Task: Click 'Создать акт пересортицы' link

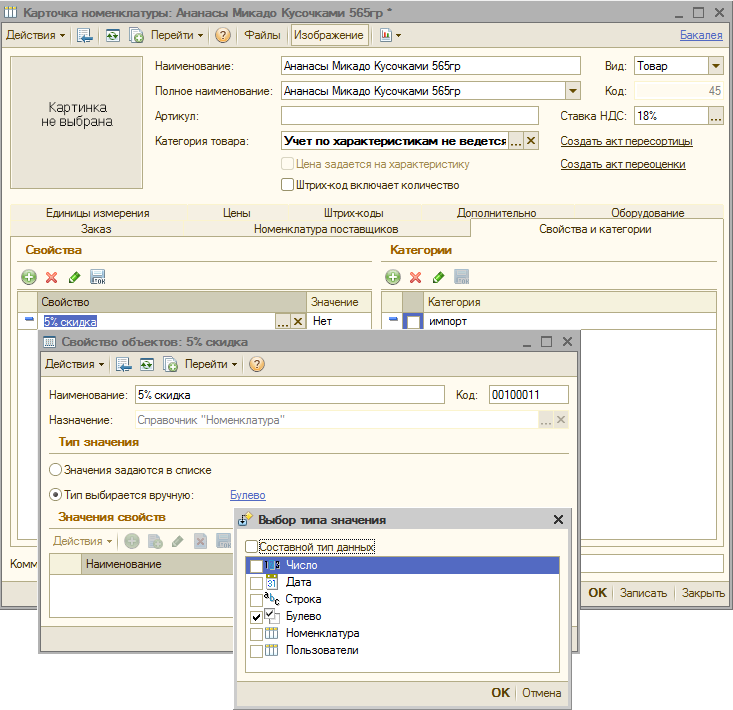Action: [x=626, y=141]
